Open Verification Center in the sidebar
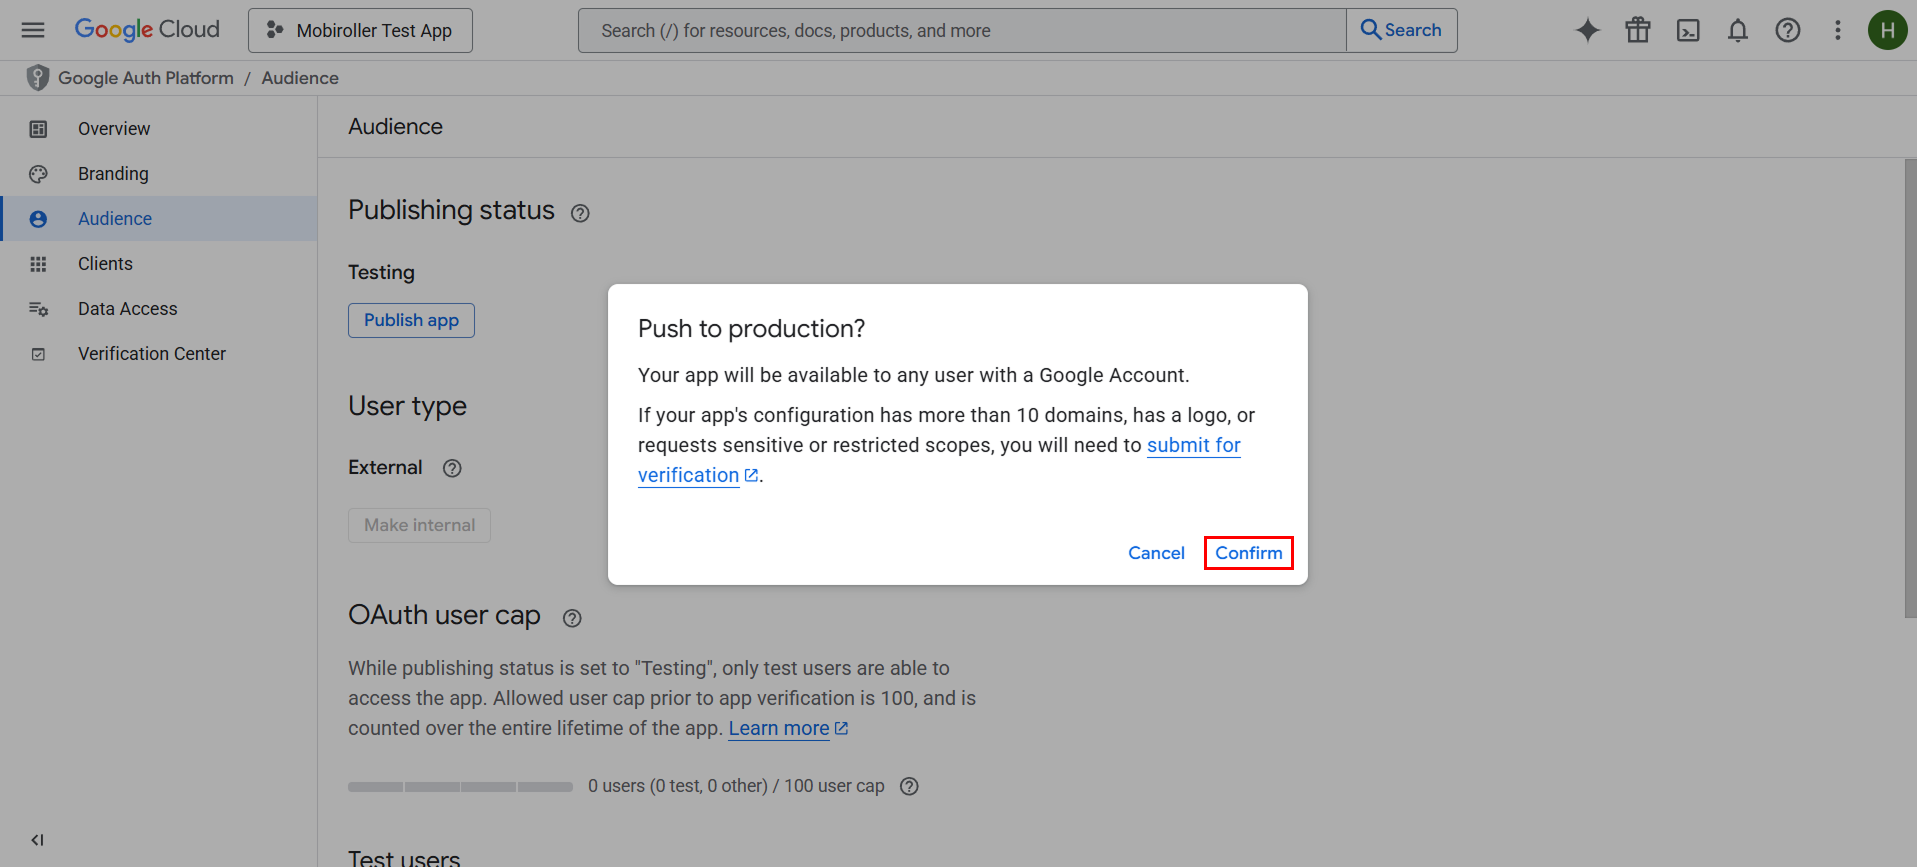1917x867 pixels. 159,353
